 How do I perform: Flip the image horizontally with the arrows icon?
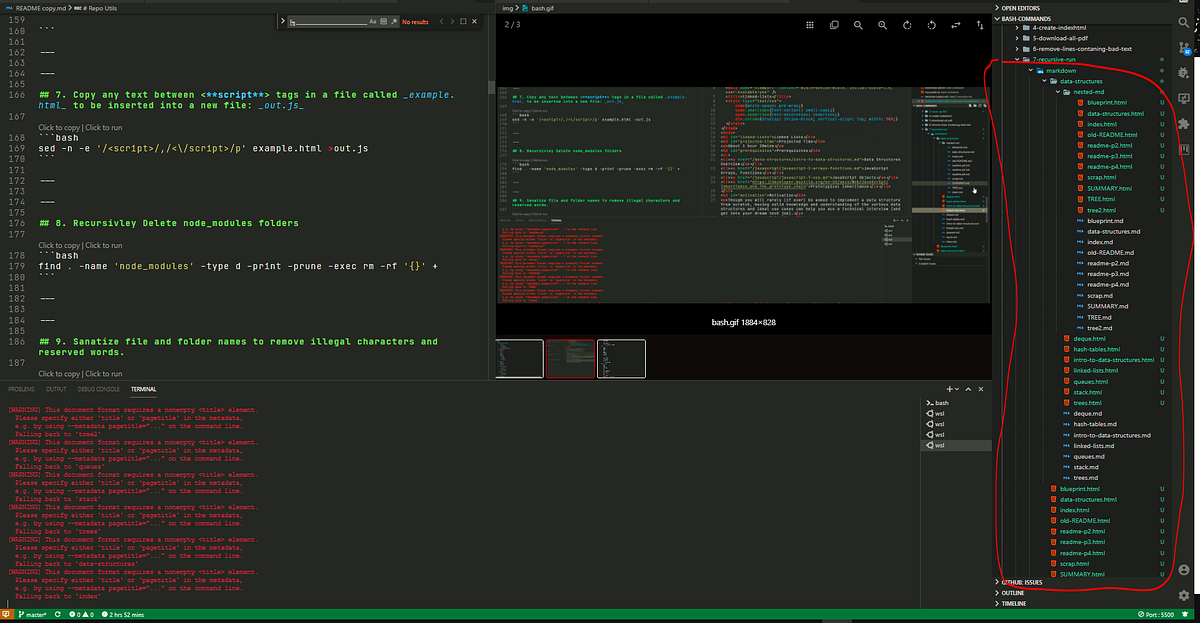(956, 24)
